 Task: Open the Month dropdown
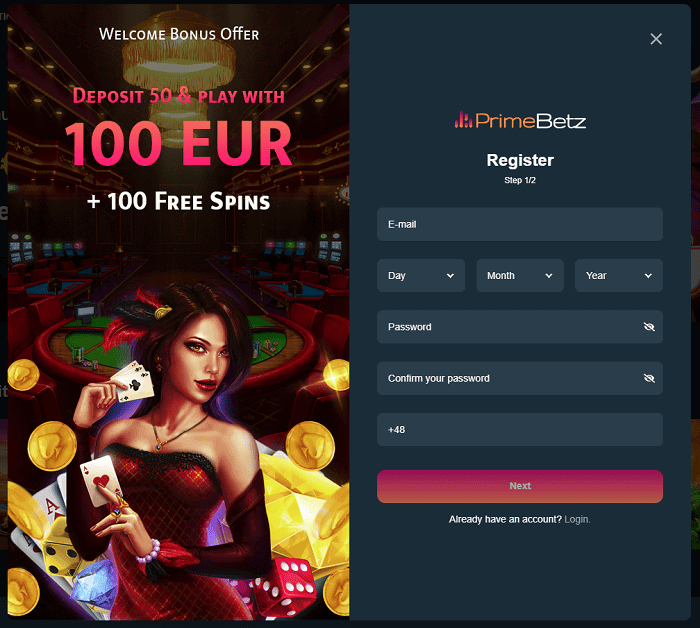pos(520,275)
